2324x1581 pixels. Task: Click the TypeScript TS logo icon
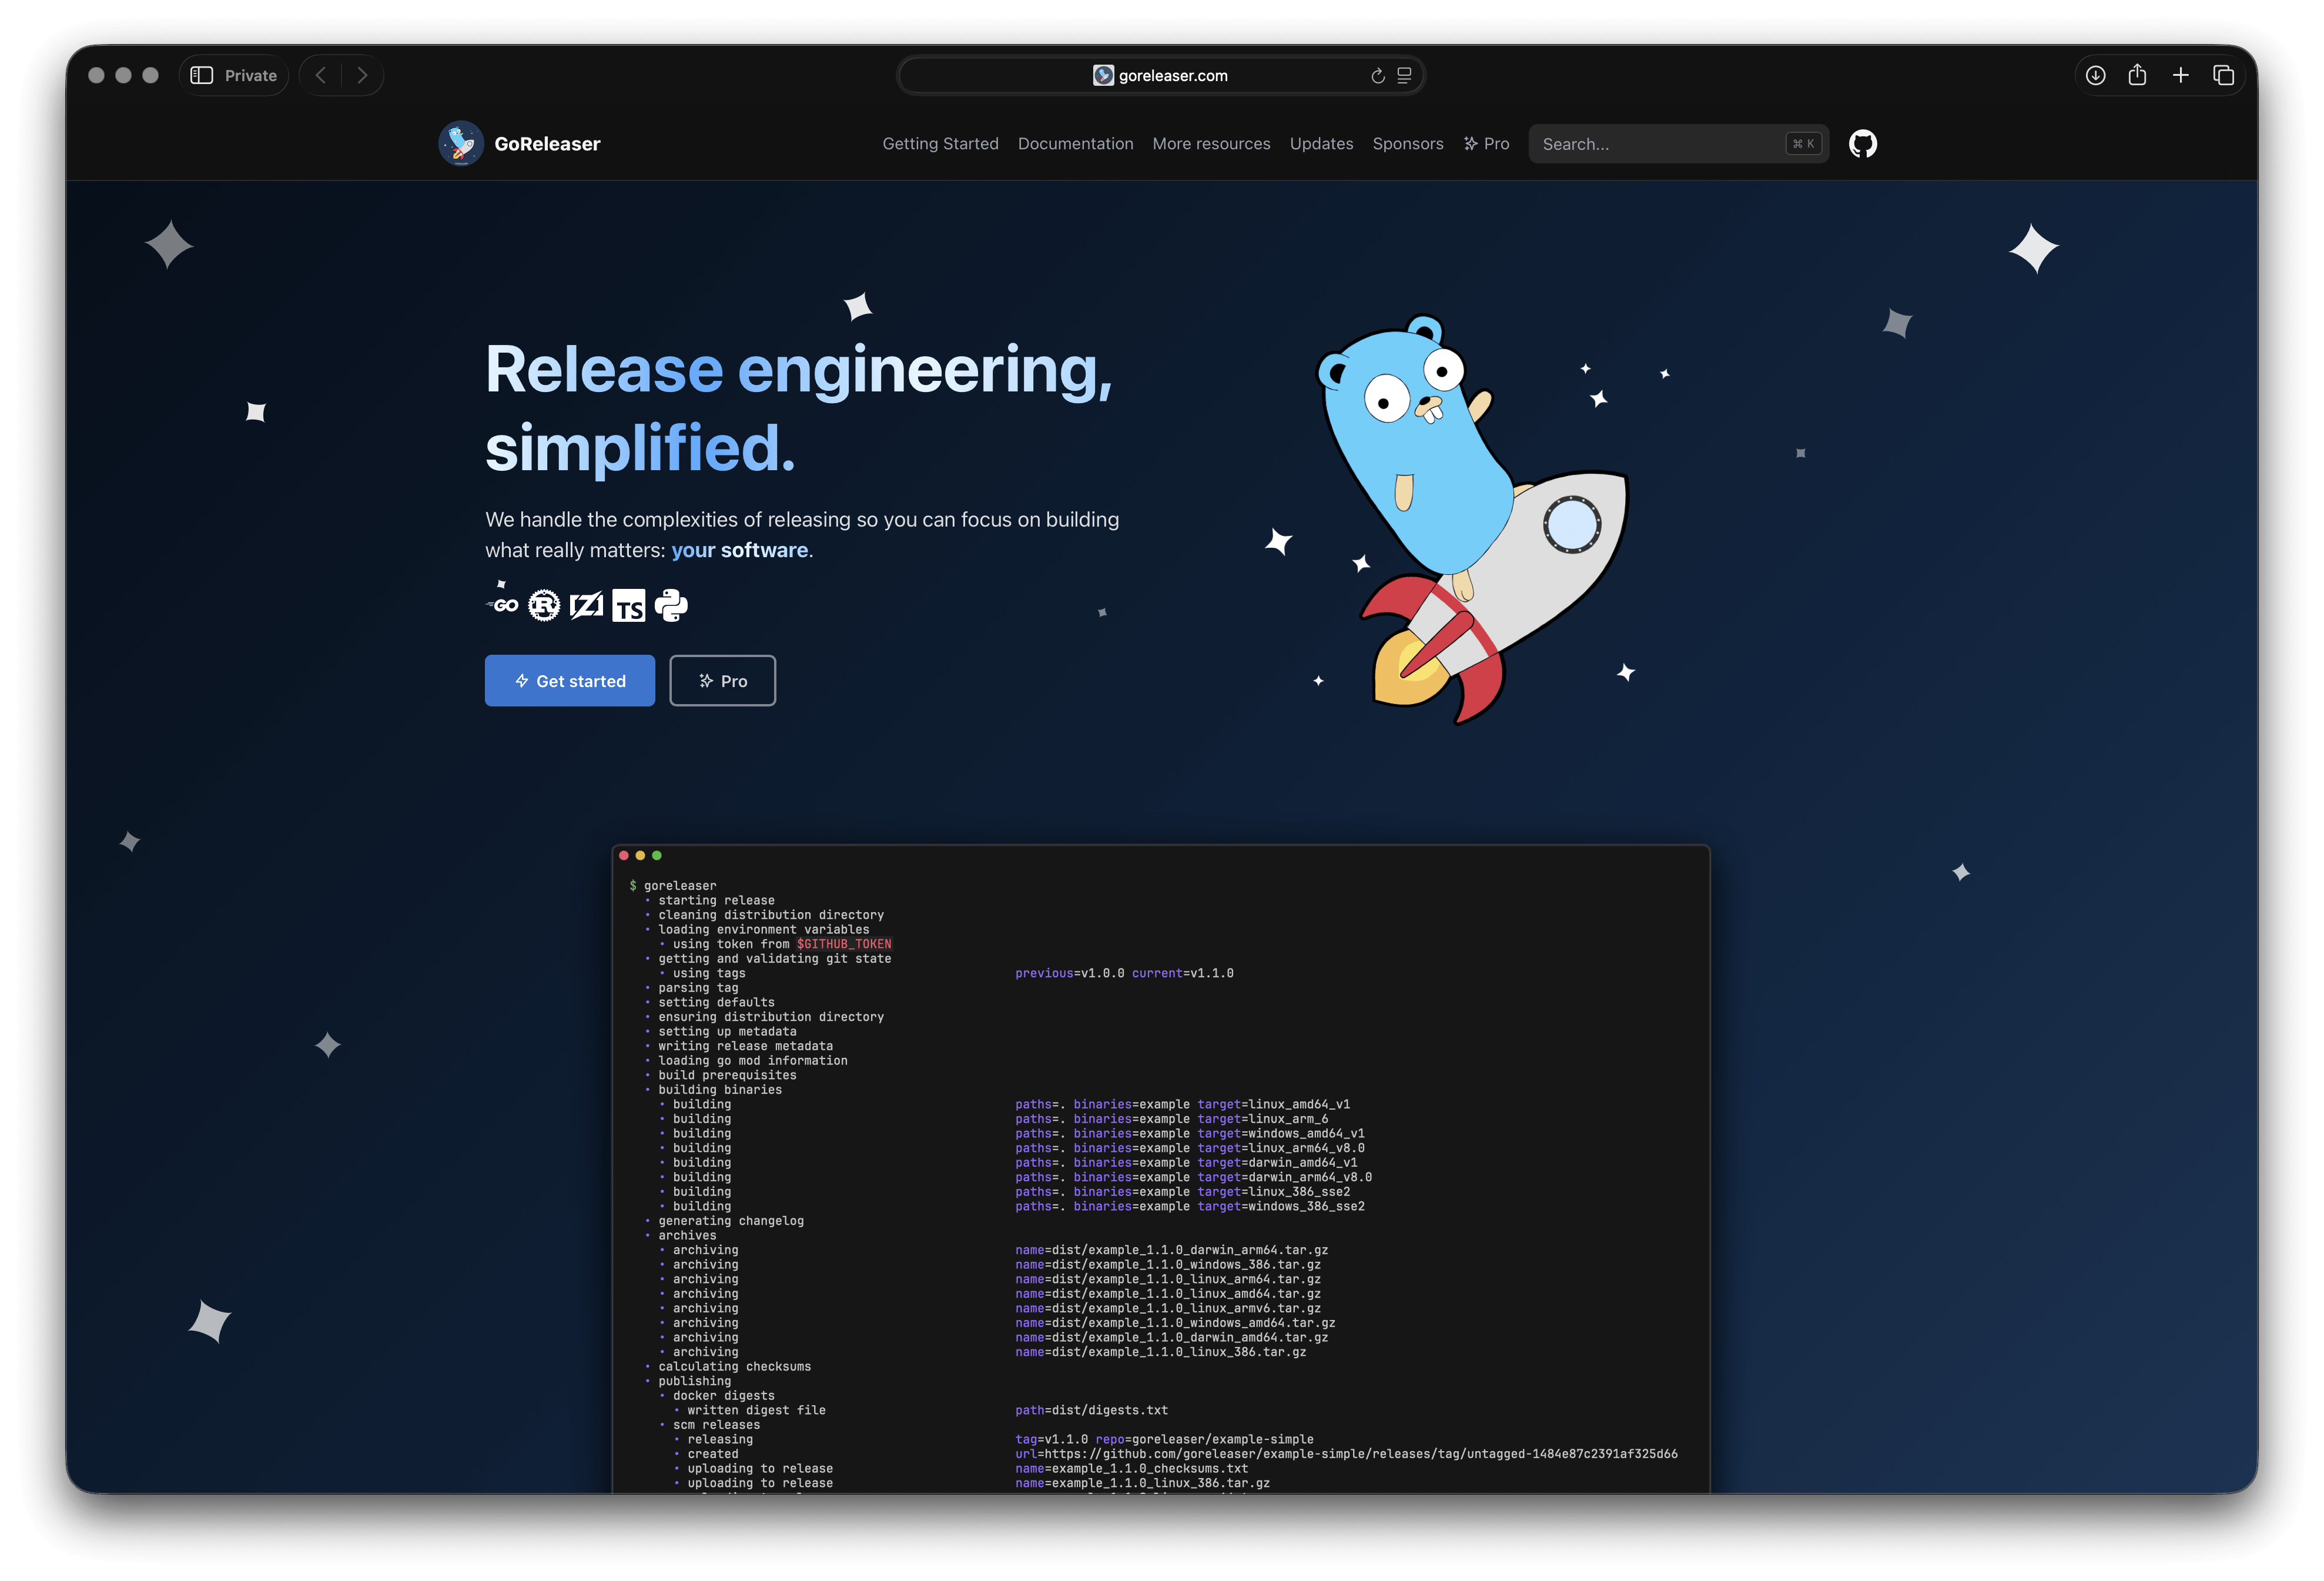pyautogui.click(x=629, y=606)
